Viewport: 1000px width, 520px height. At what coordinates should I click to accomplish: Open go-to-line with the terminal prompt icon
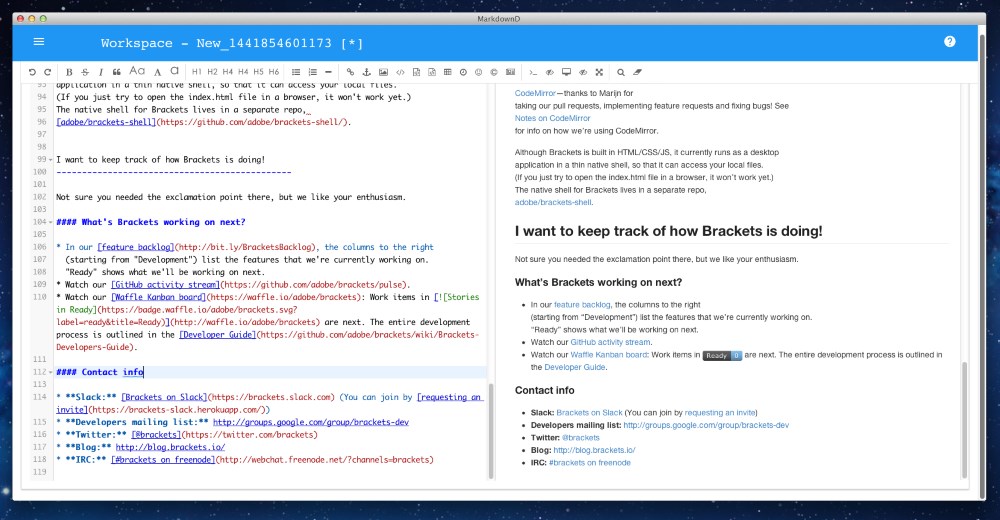coord(533,72)
